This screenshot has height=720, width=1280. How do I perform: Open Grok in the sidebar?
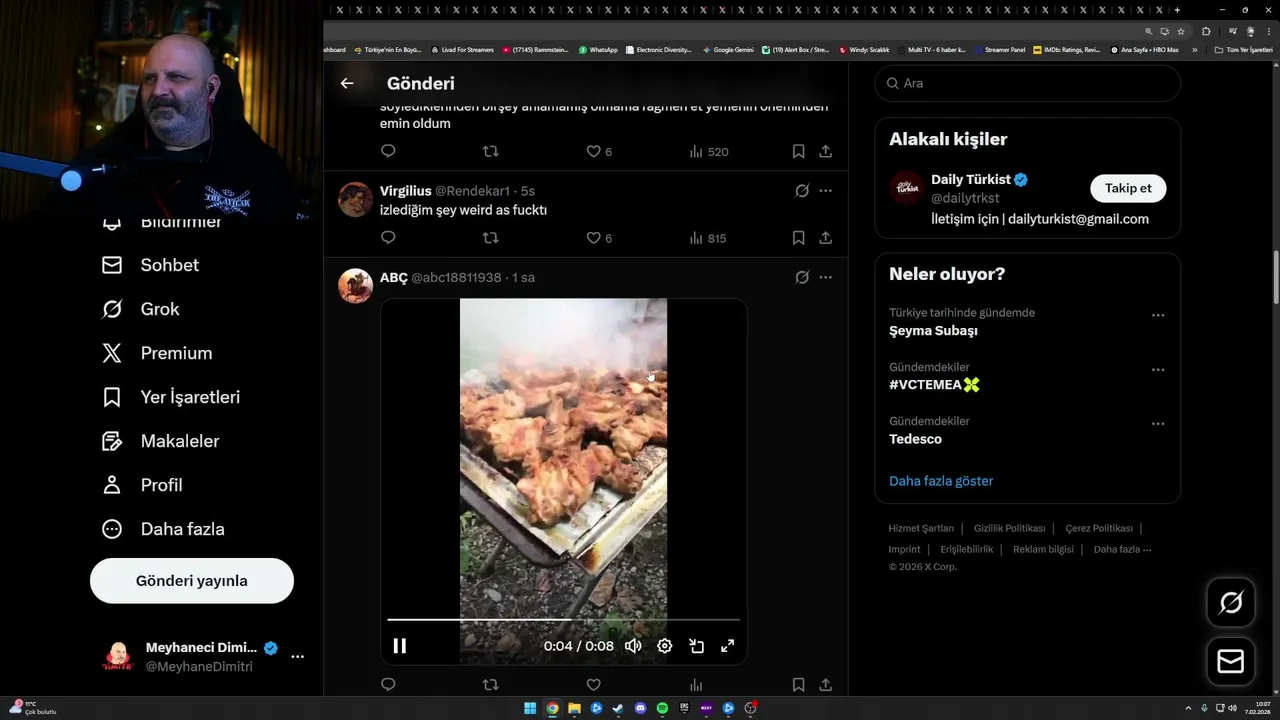coord(140,309)
